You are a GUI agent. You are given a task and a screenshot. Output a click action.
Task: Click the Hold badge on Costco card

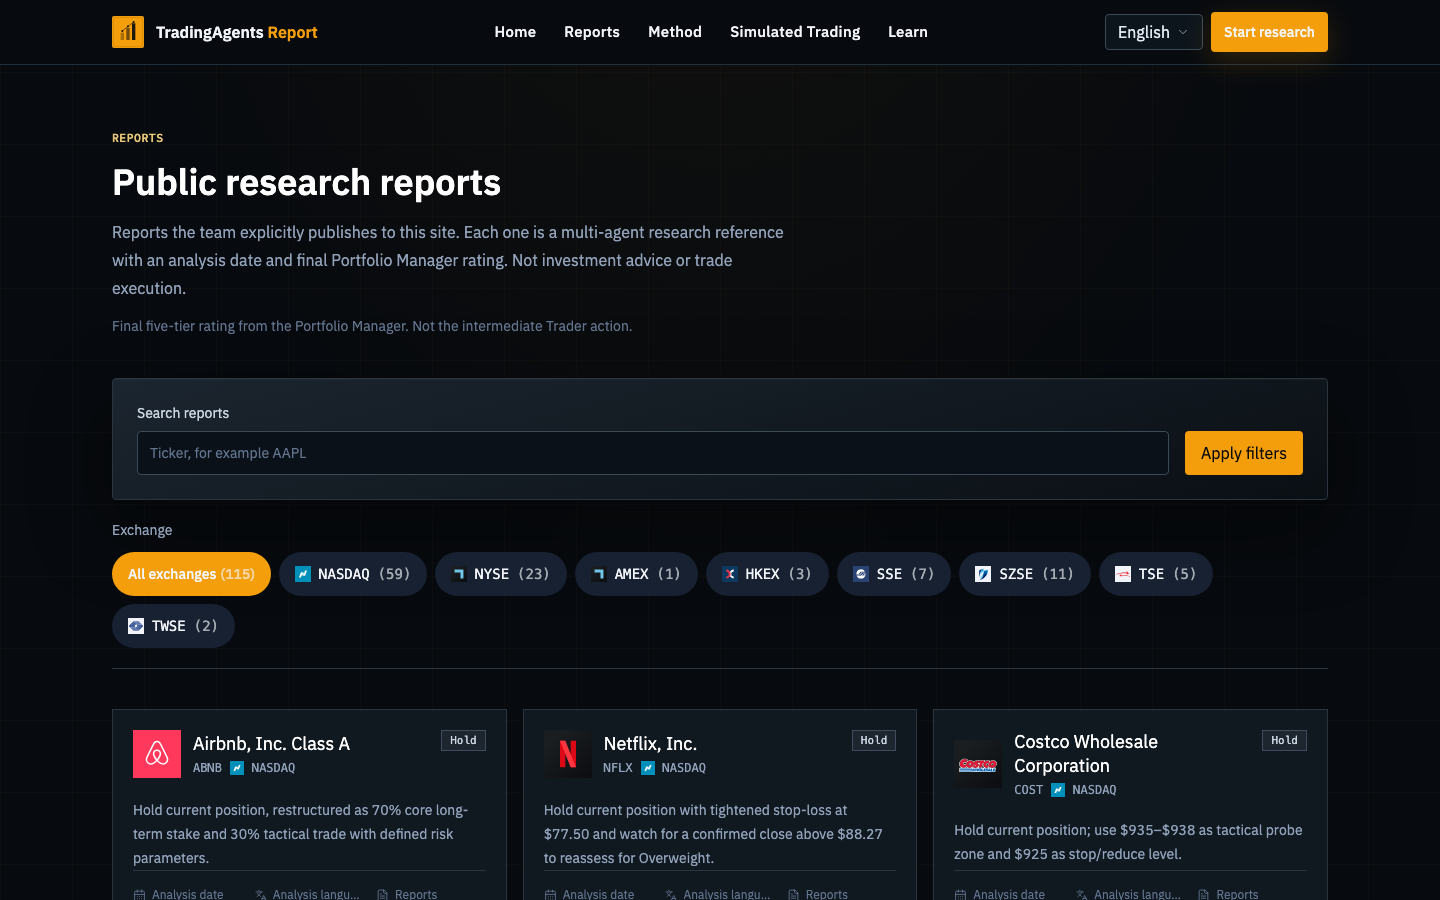pyautogui.click(x=1284, y=740)
